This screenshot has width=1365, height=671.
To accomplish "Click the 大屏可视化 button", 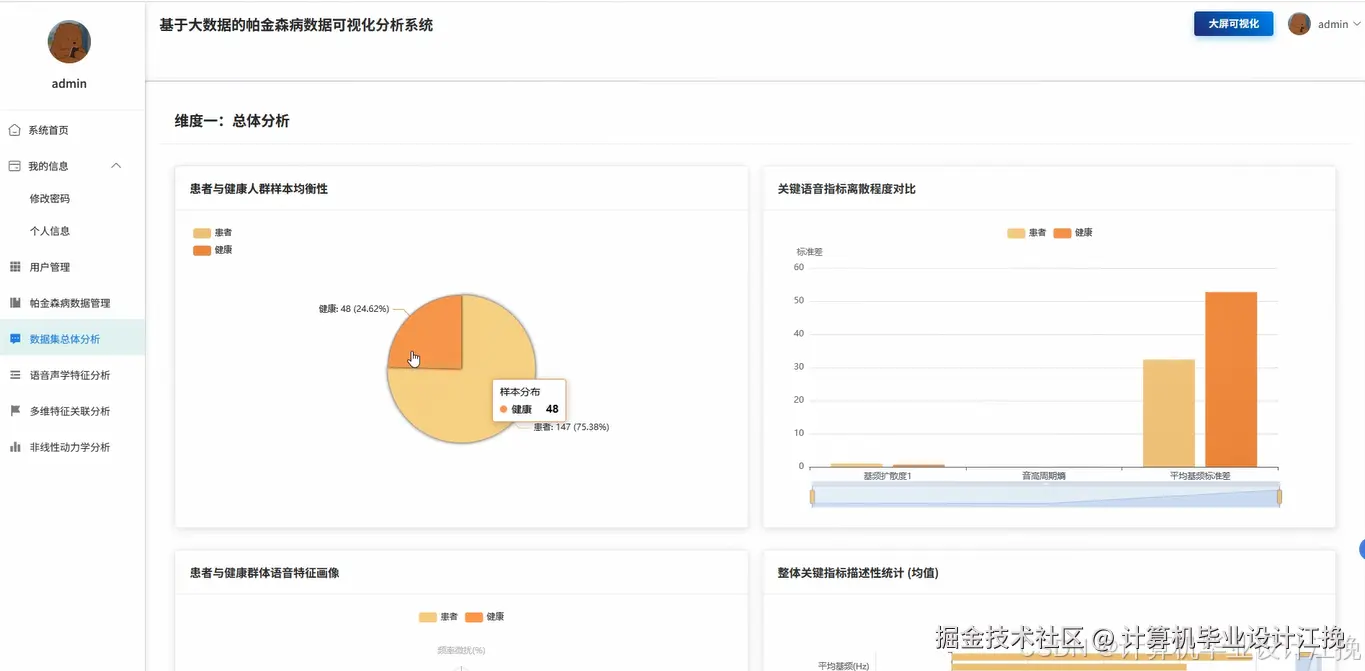I will 1233,24.
